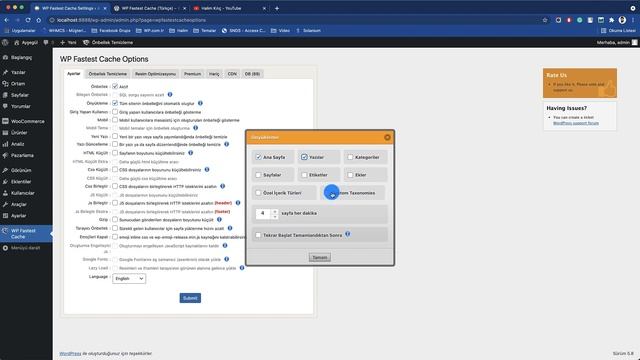Click info icon next to HTML Küçült
640x360 pixels.
(x=191, y=153)
